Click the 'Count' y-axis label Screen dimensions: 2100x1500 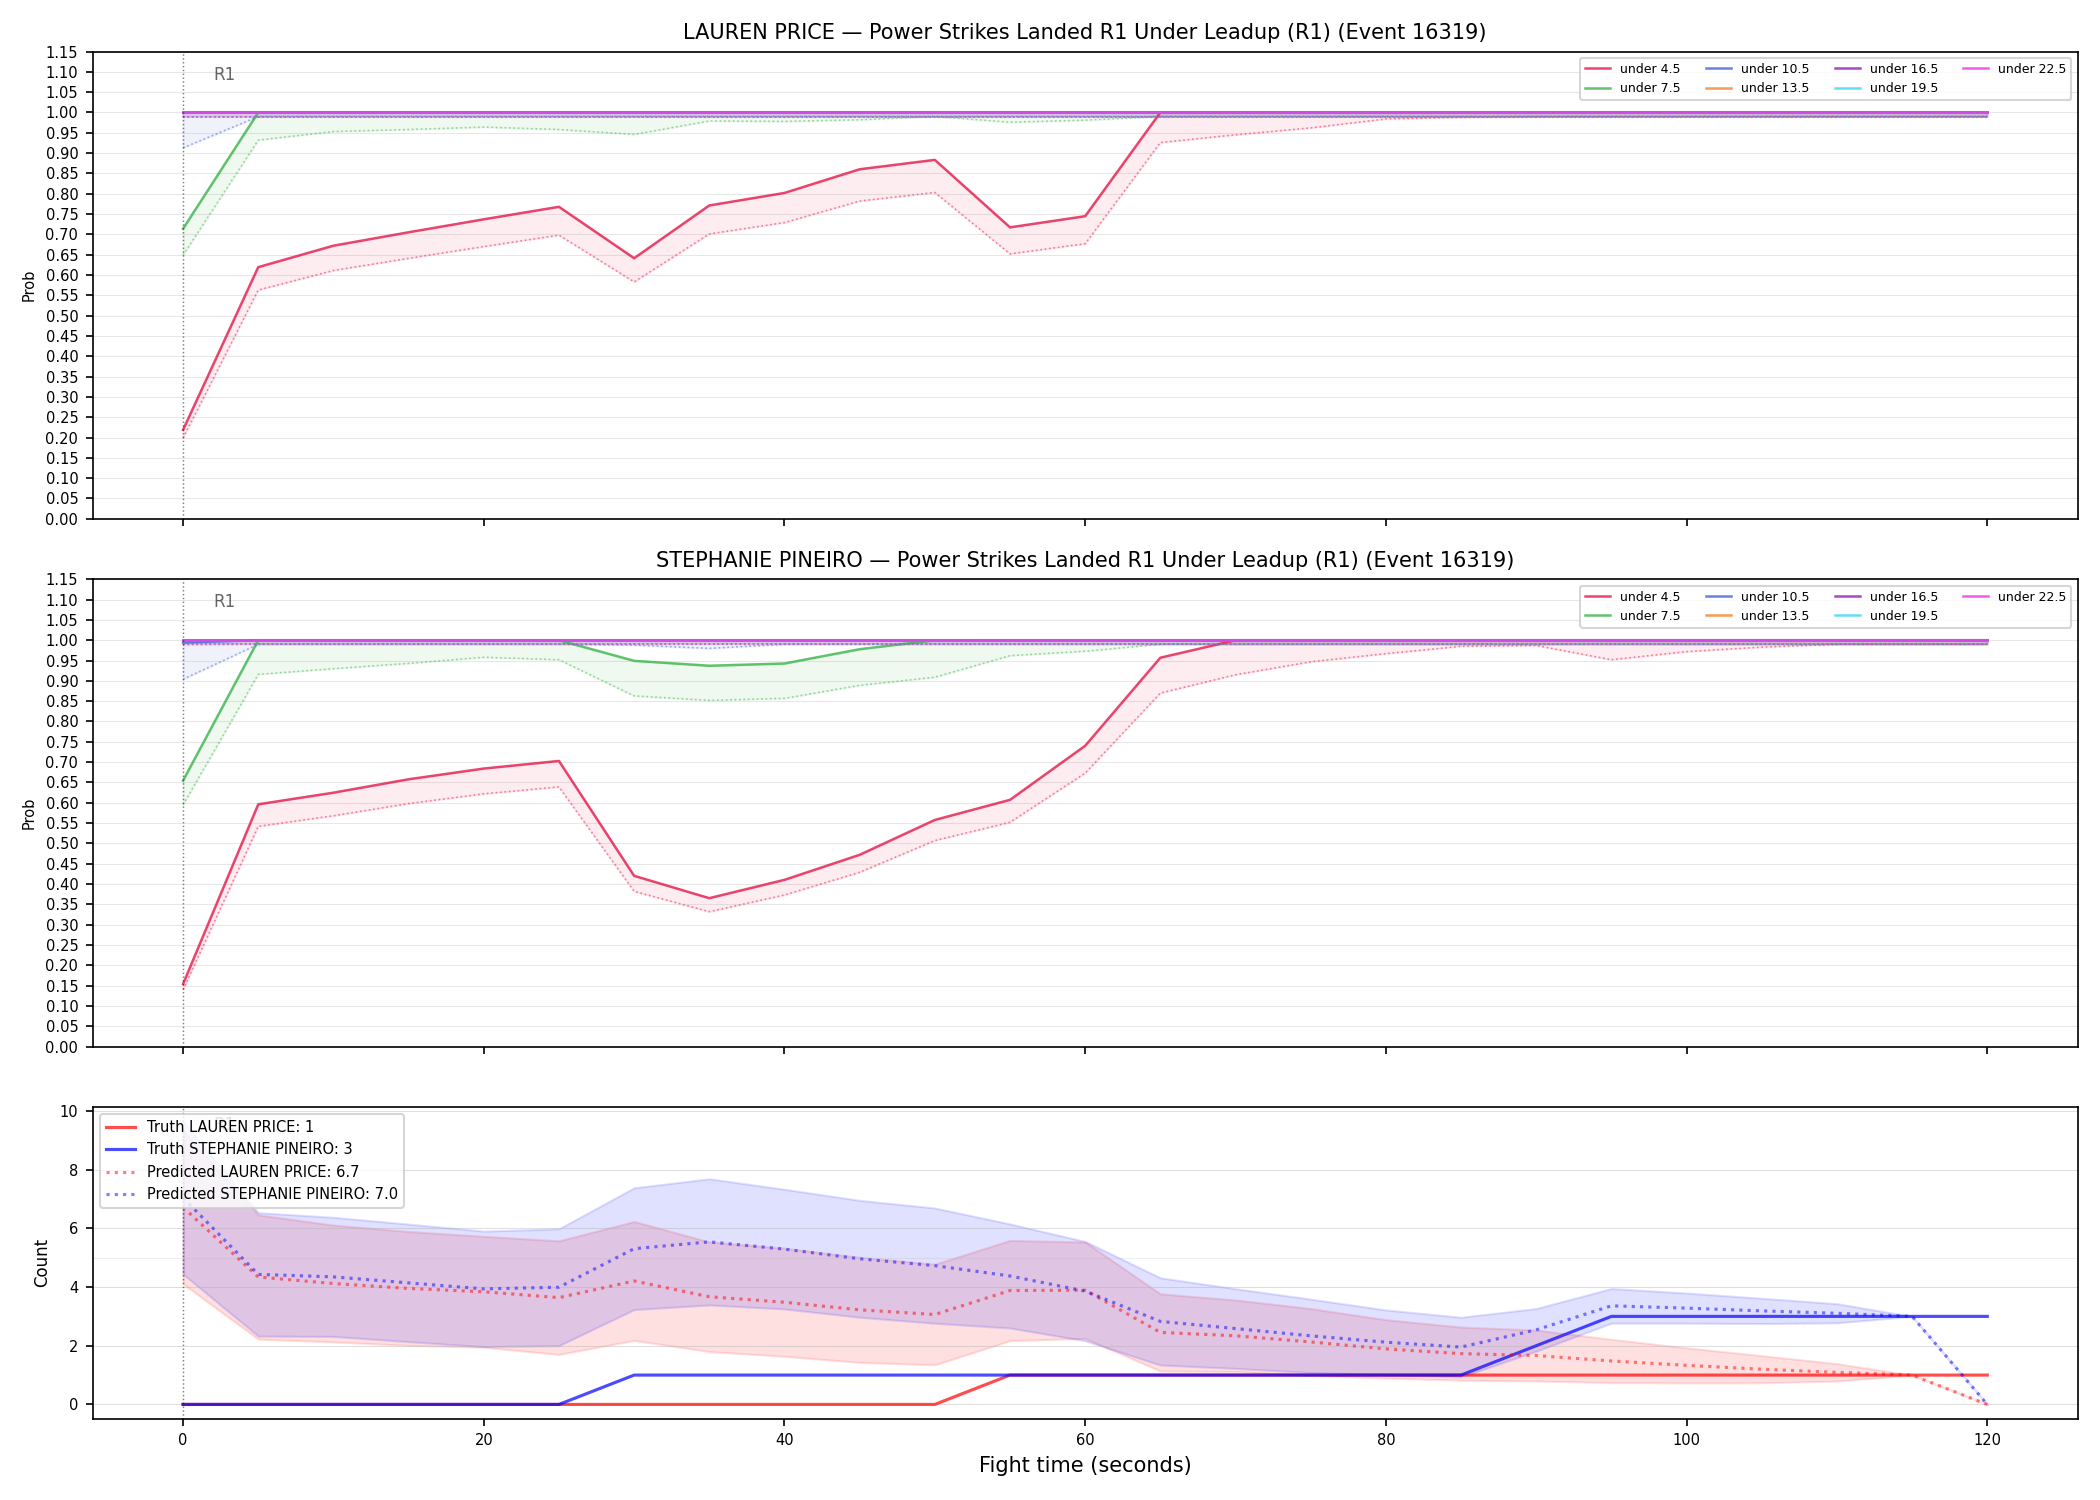(41, 1263)
